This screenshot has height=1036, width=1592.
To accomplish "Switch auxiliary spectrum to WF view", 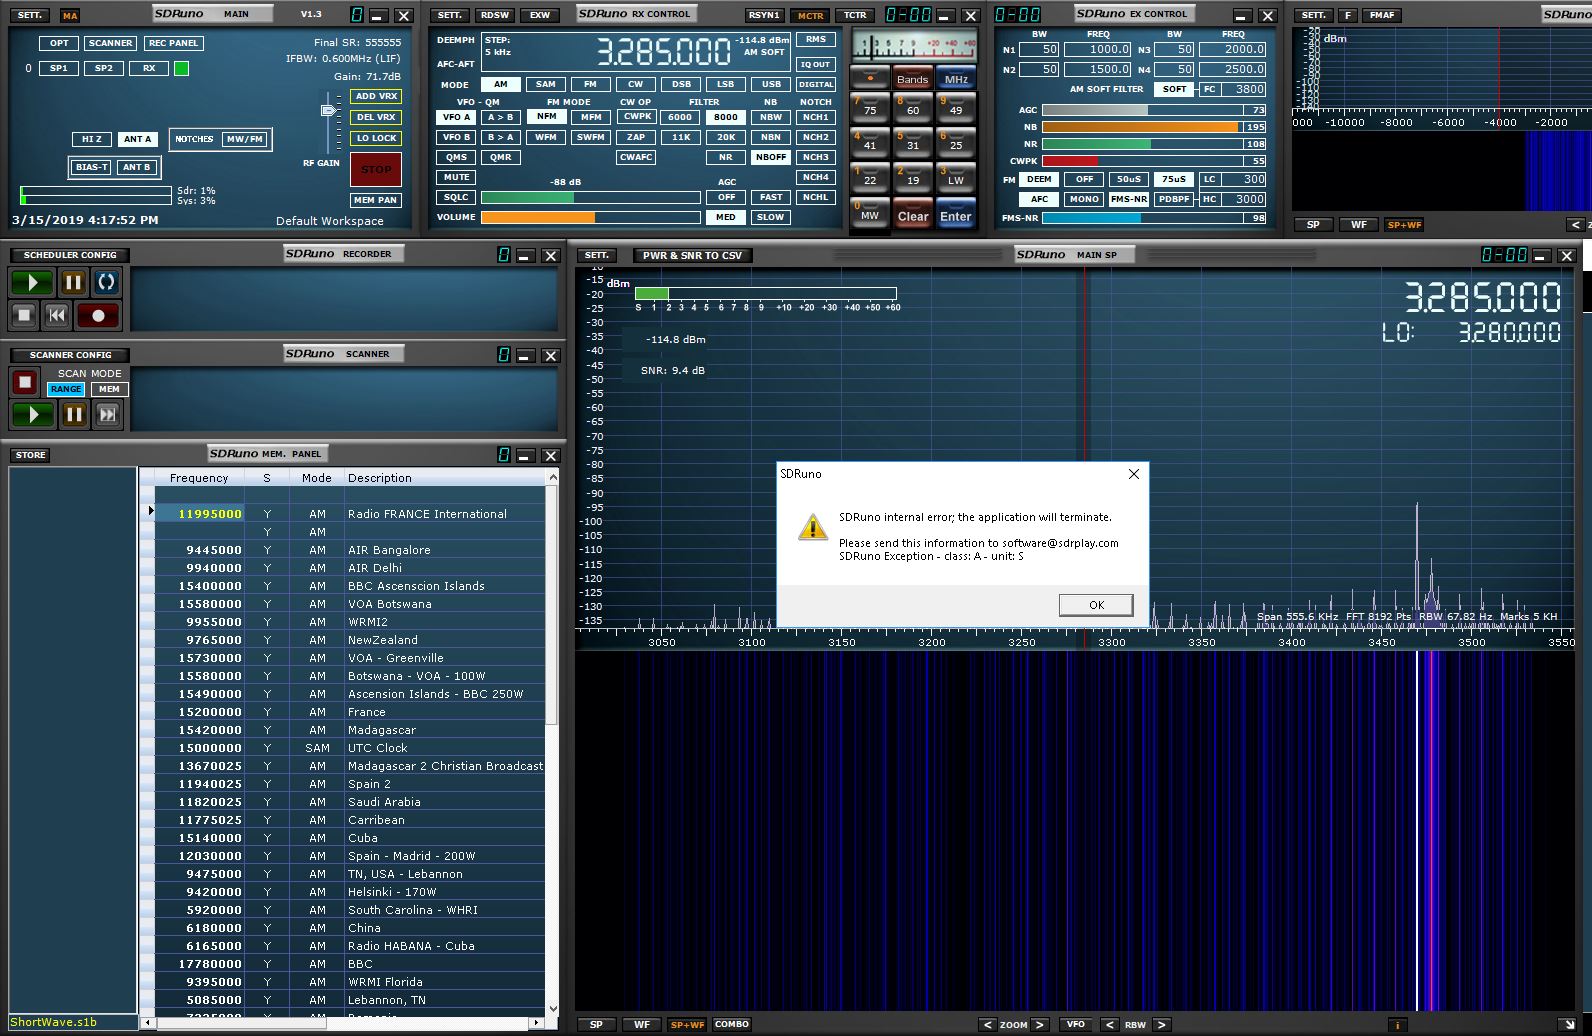I will click(x=1358, y=225).
